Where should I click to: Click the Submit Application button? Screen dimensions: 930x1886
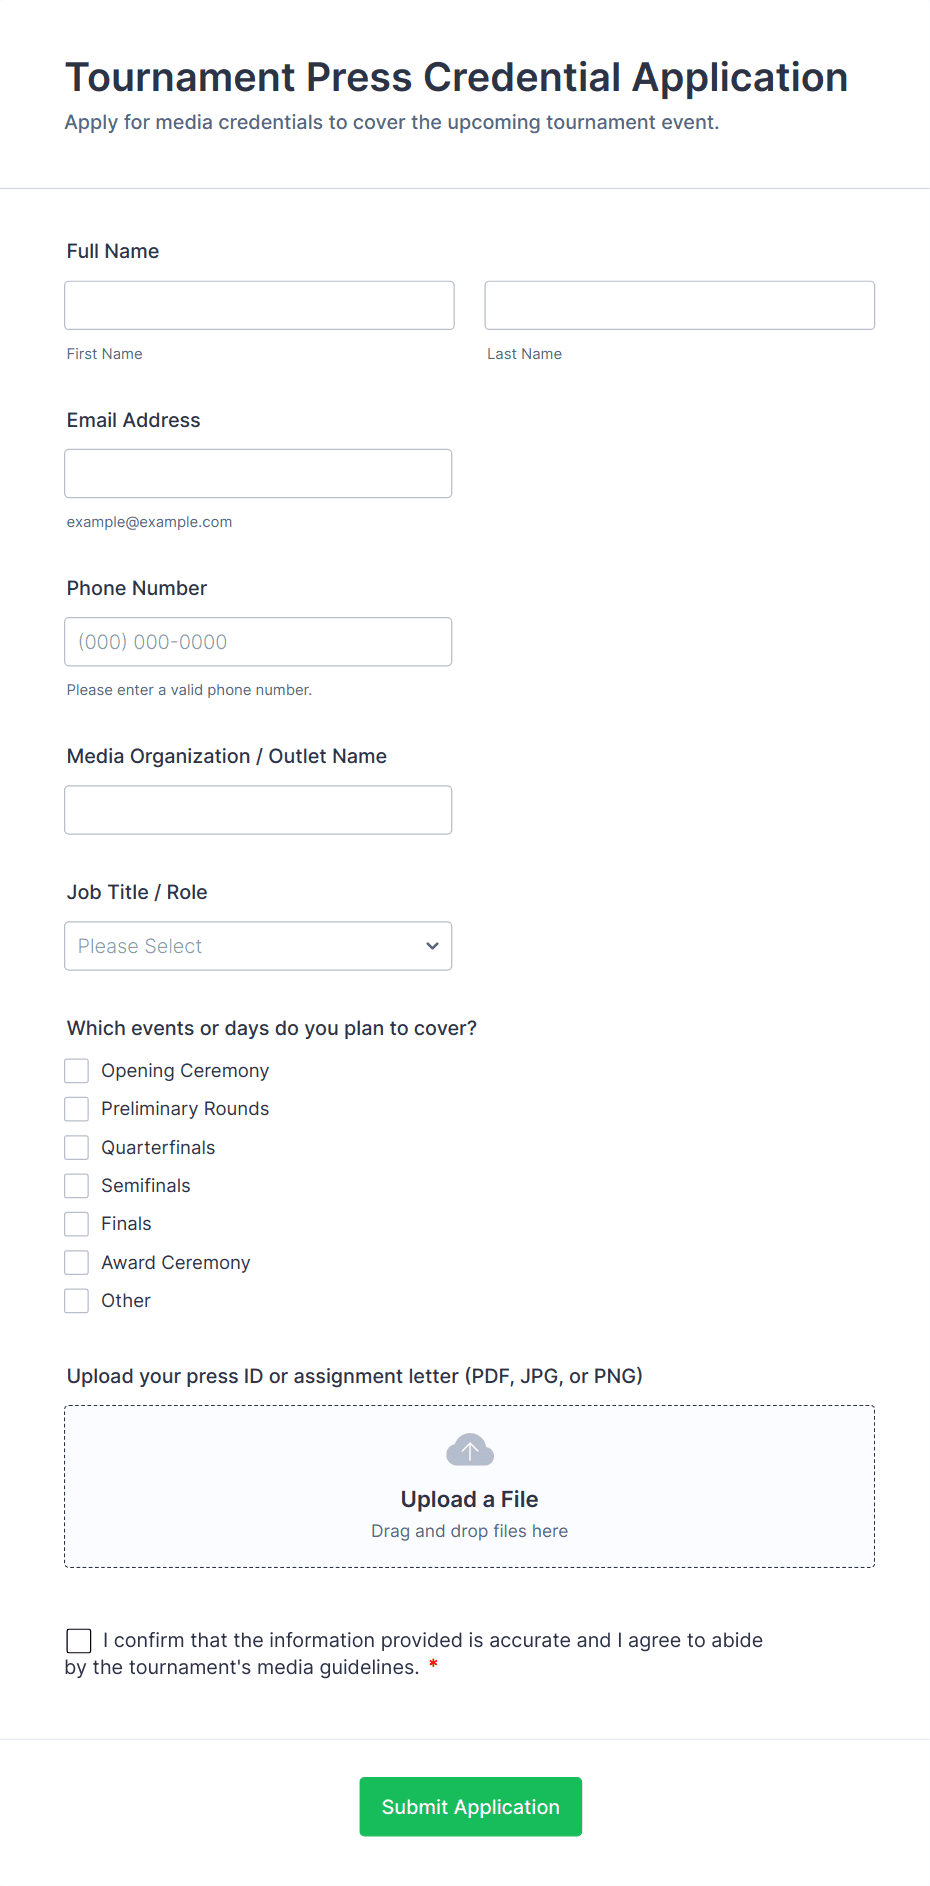(x=470, y=1807)
